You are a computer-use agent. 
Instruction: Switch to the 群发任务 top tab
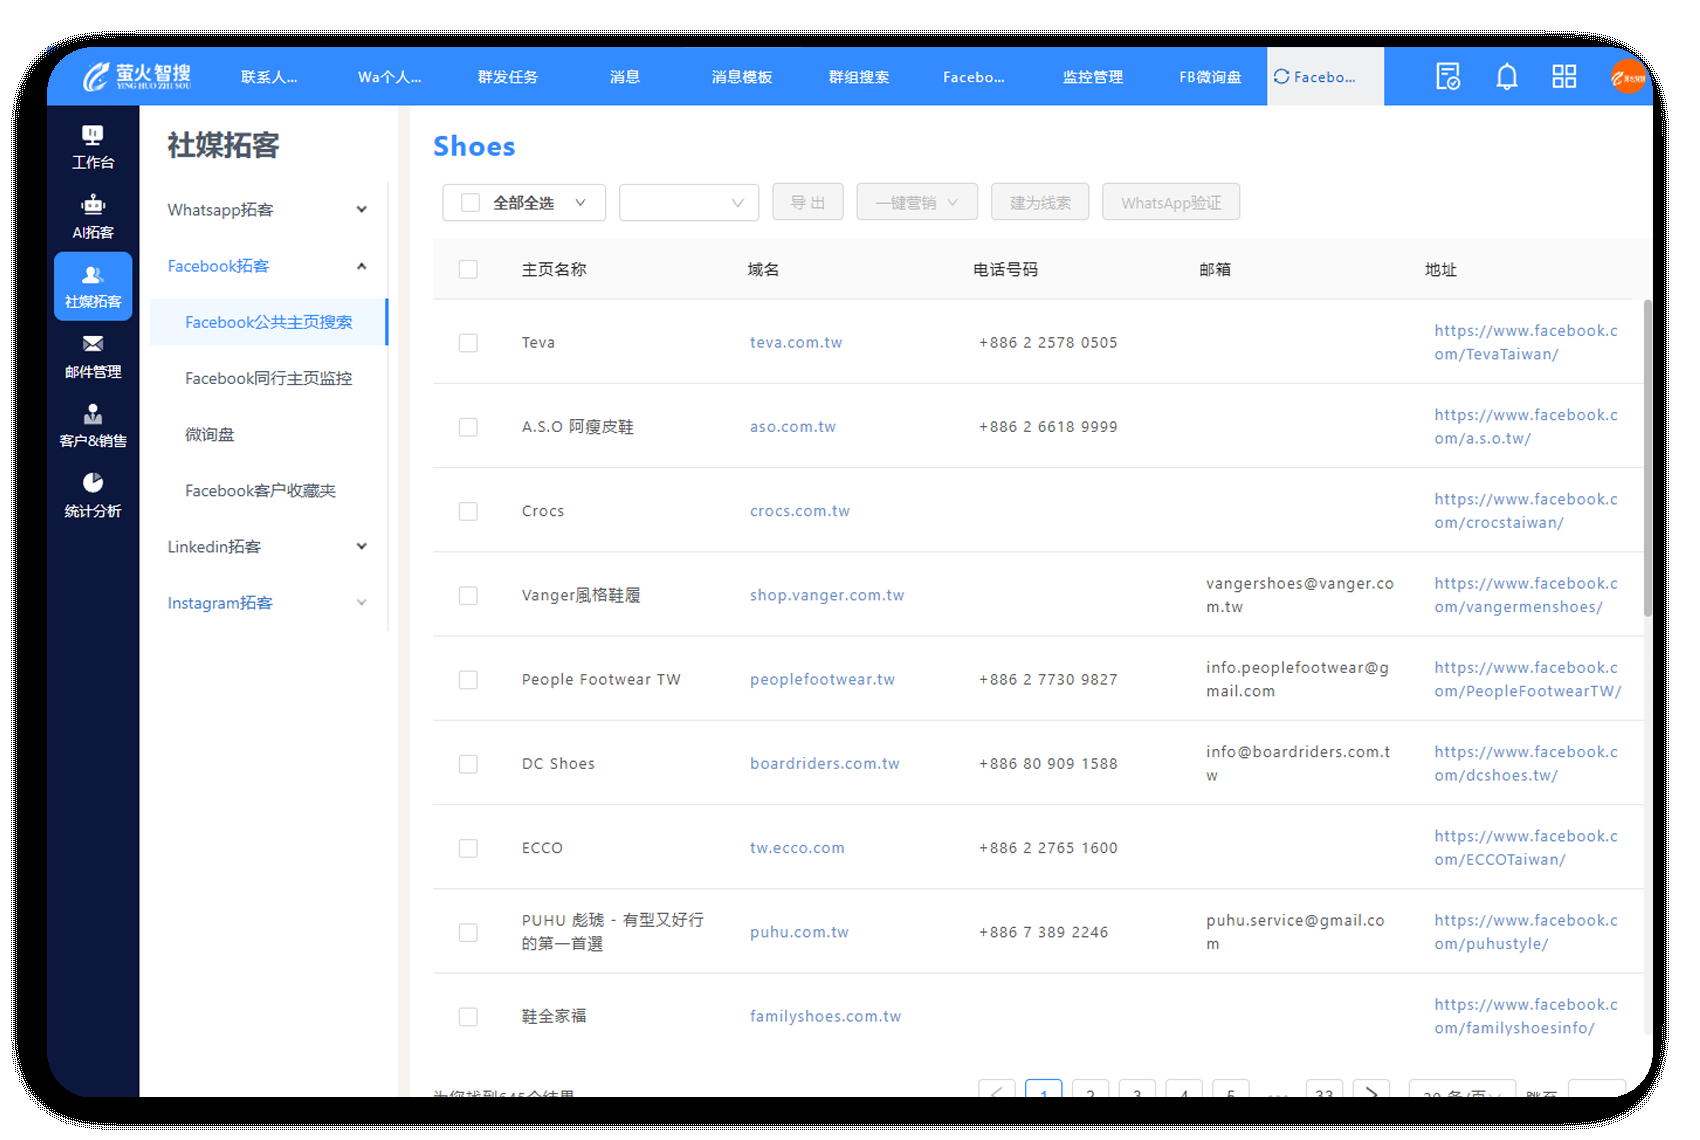pos(507,77)
